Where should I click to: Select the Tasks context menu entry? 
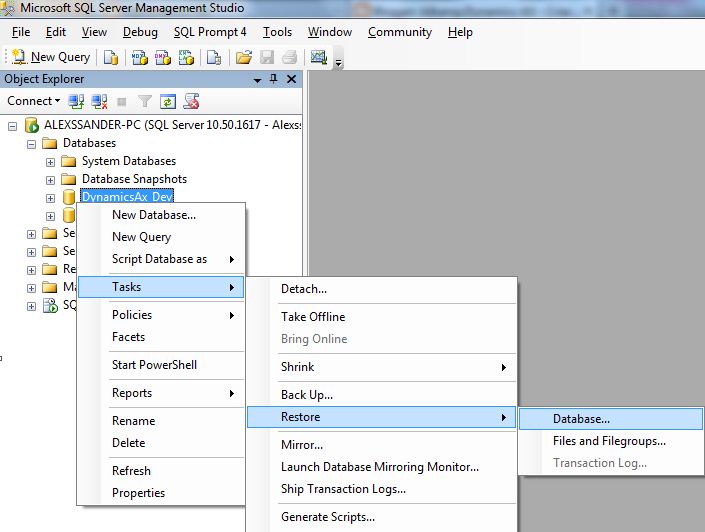point(161,287)
